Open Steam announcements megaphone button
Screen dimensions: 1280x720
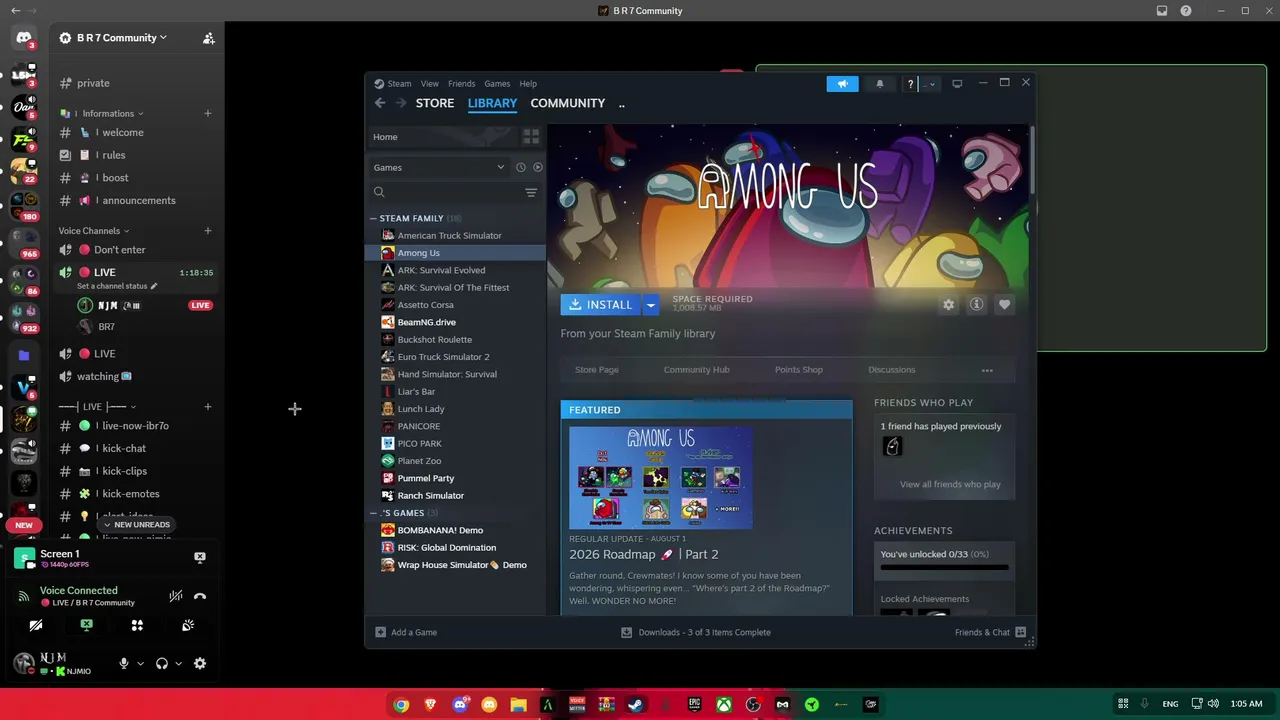[x=842, y=84]
